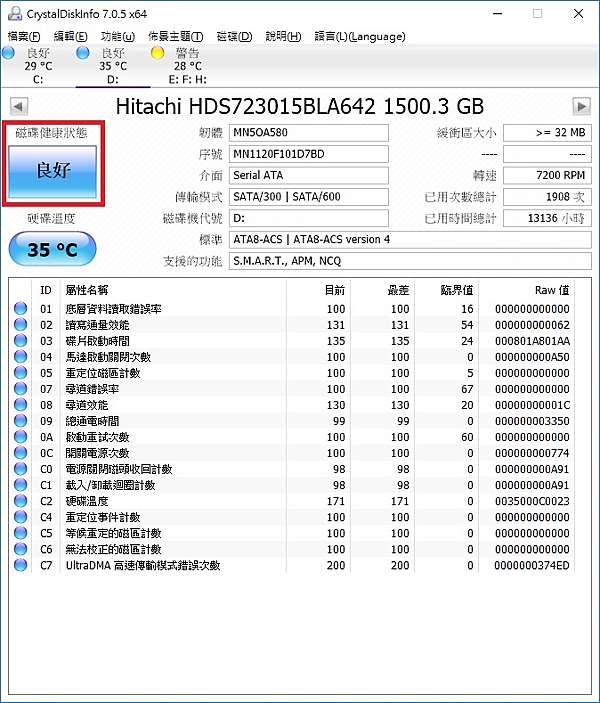The image size is (600, 703).
Task: Select the 總通電時間 attribute row
Action: [292, 421]
